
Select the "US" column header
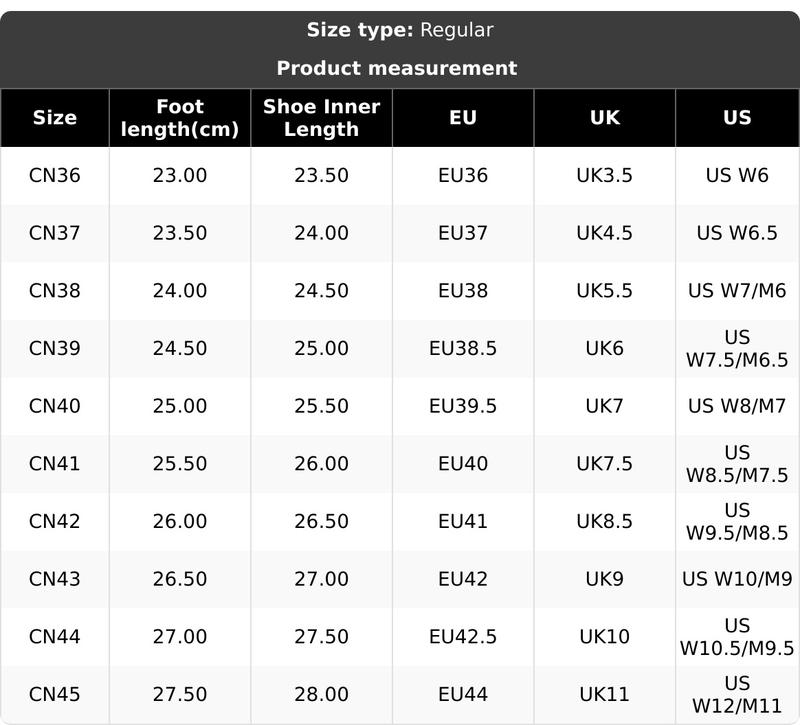point(737,117)
